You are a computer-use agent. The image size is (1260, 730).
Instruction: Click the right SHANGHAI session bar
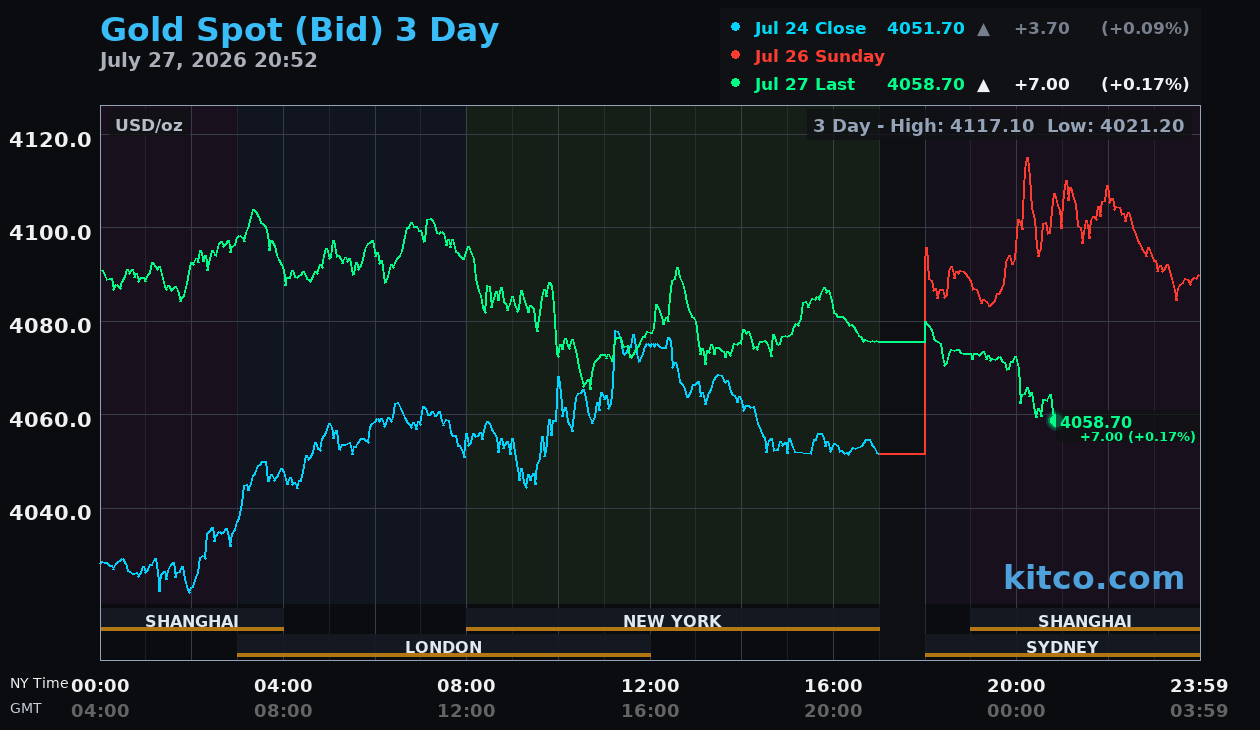(x=1085, y=620)
